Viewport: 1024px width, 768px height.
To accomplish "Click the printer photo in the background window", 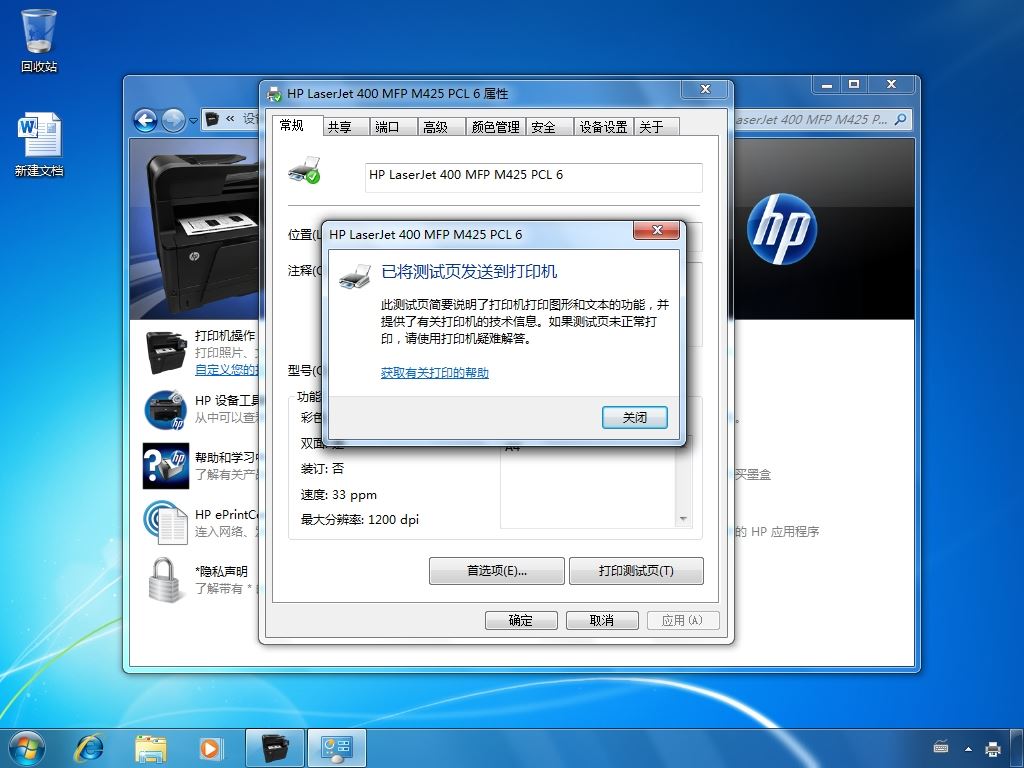I will click(x=195, y=229).
